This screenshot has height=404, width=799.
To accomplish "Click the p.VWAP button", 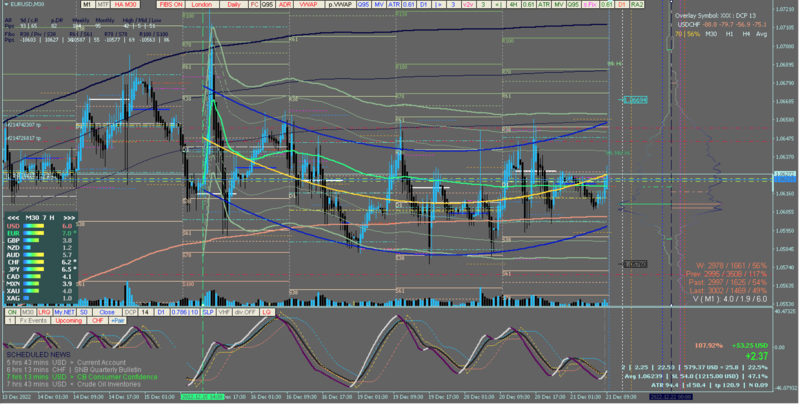I will pyautogui.click(x=340, y=5).
